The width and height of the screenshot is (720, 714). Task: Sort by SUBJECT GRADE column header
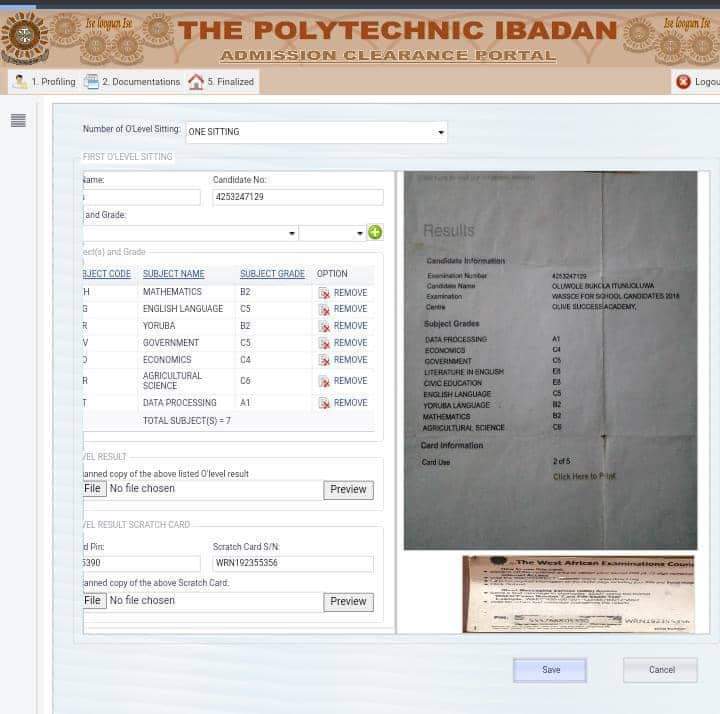click(x=272, y=274)
